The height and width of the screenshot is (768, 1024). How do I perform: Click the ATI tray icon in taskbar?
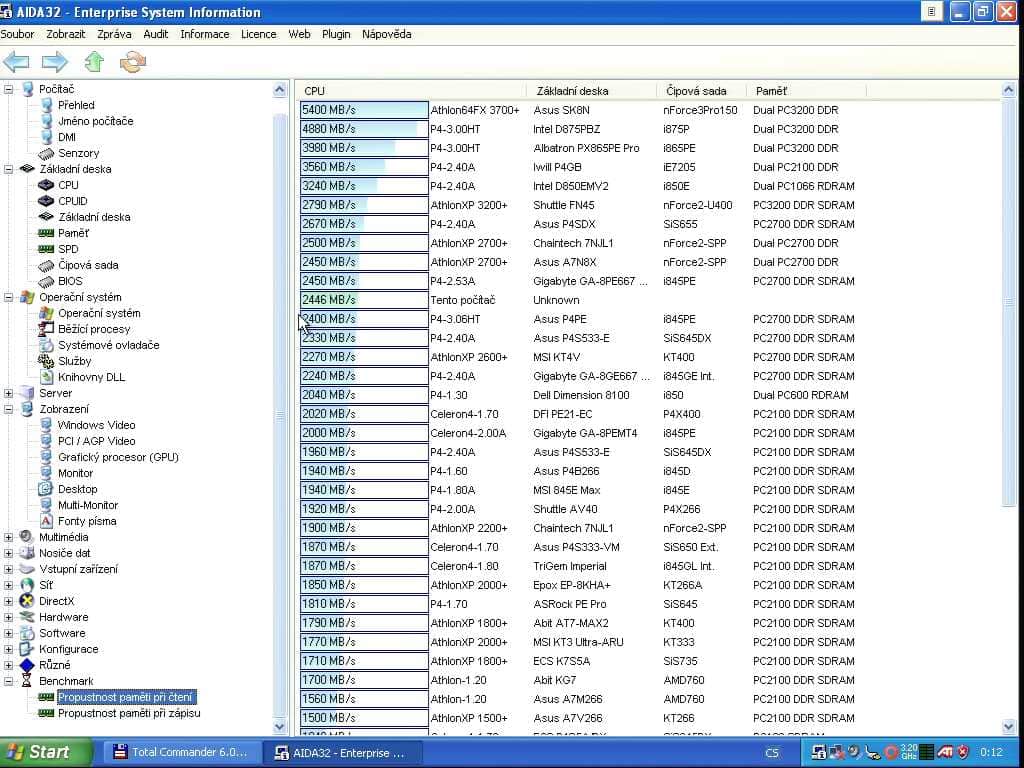pos(945,752)
